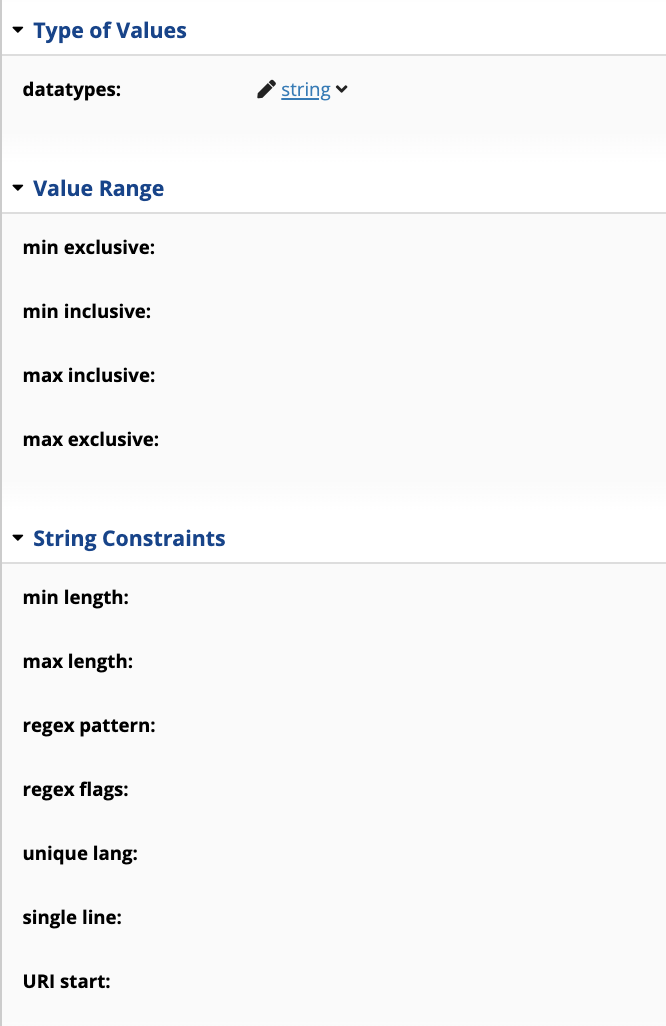Open the string datatype link

click(x=306, y=90)
